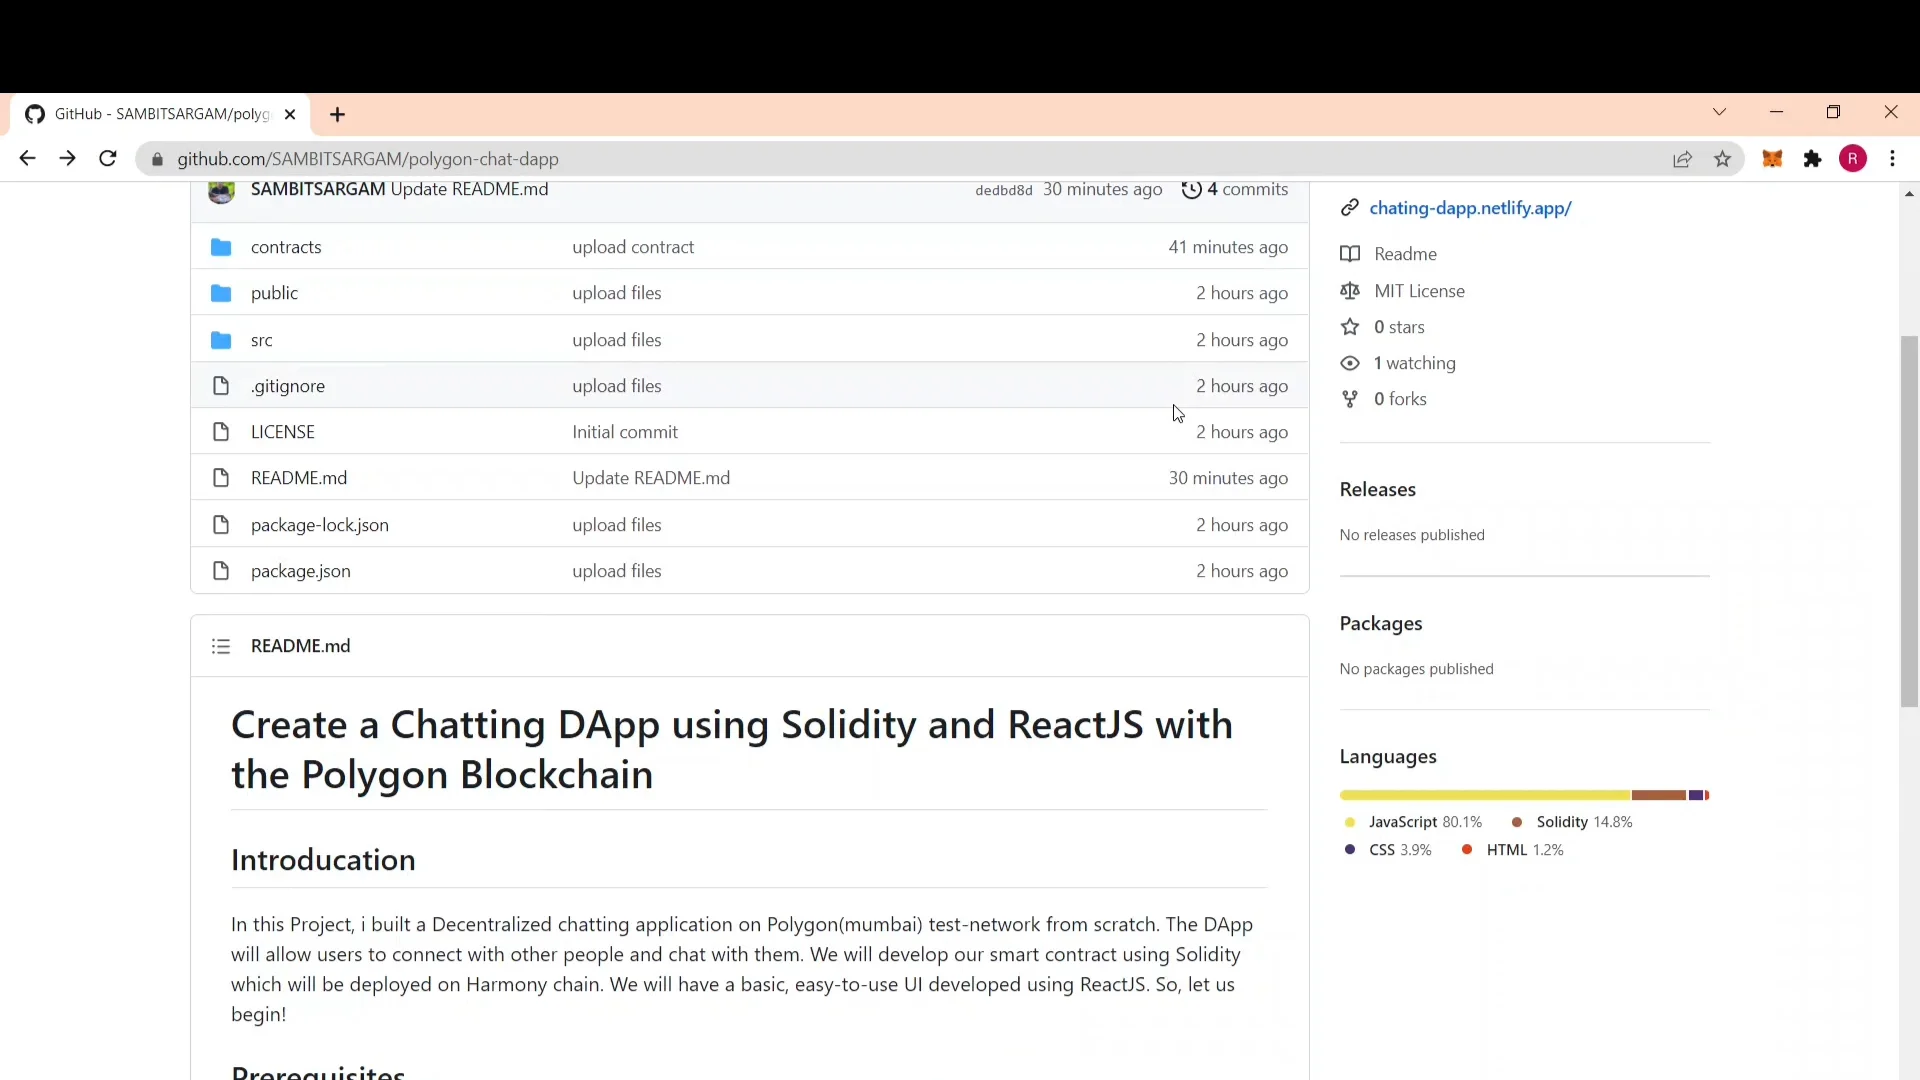This screenshot has width=1920, height=1080.
Task: Click the MIT License scale icon
Action: [x=1349, y=291]
